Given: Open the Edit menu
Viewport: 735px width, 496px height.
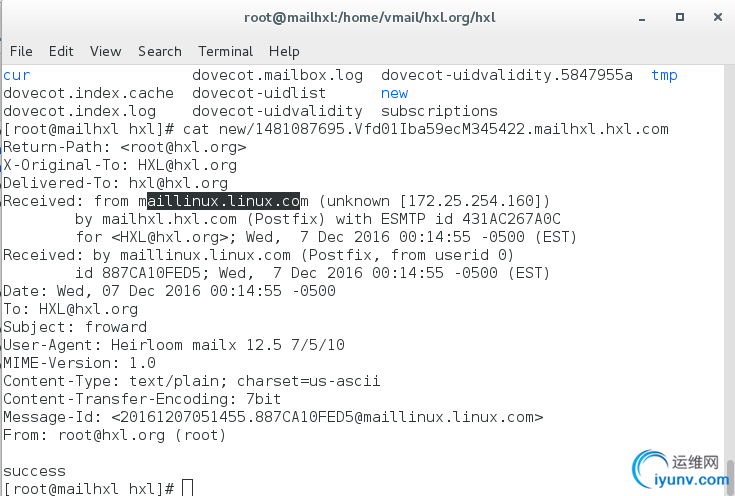Looking at the screenshot, I should (61, 51).
